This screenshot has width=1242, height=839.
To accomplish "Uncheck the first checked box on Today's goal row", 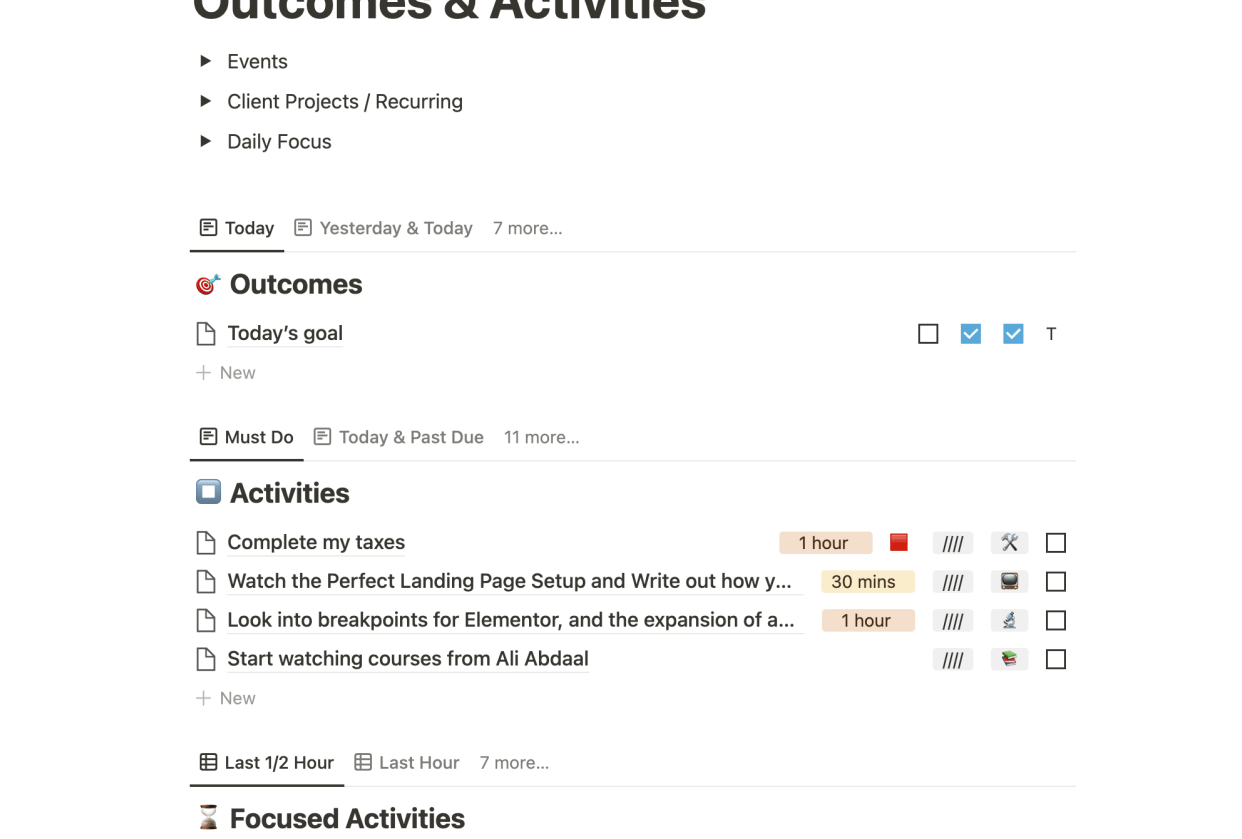I will 970,333.
